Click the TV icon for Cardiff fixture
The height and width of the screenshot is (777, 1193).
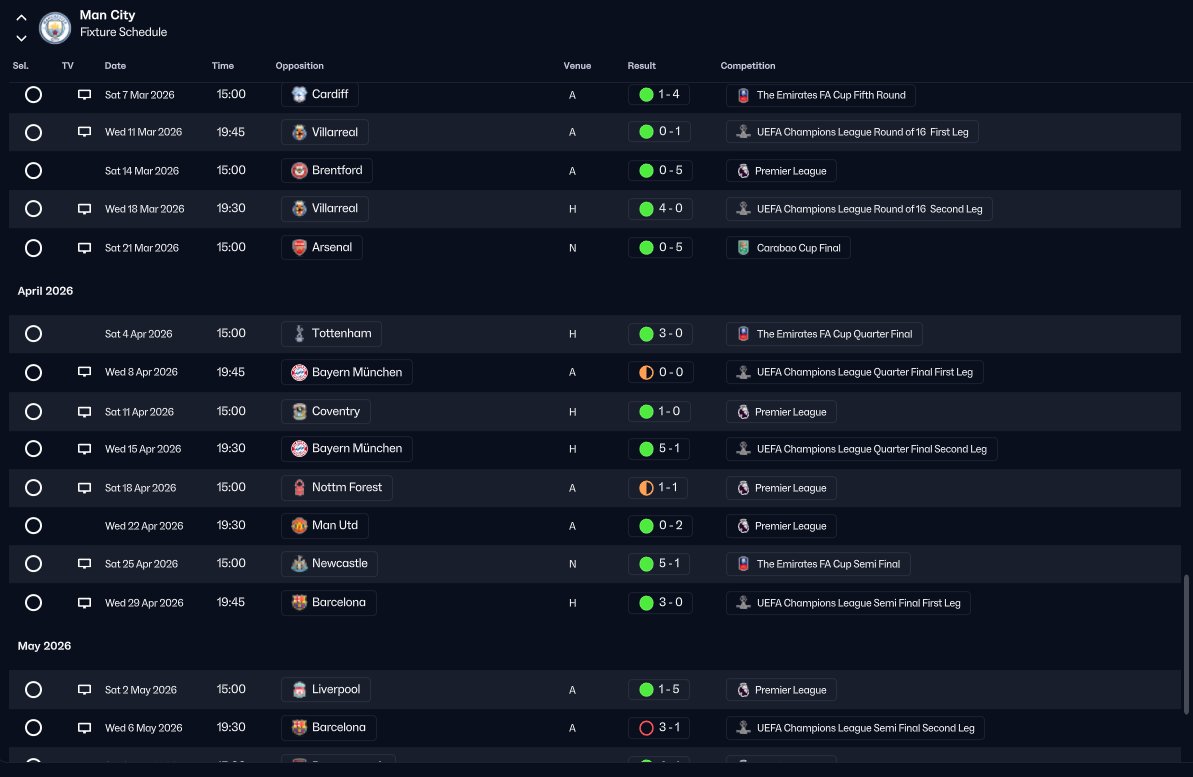84,94
